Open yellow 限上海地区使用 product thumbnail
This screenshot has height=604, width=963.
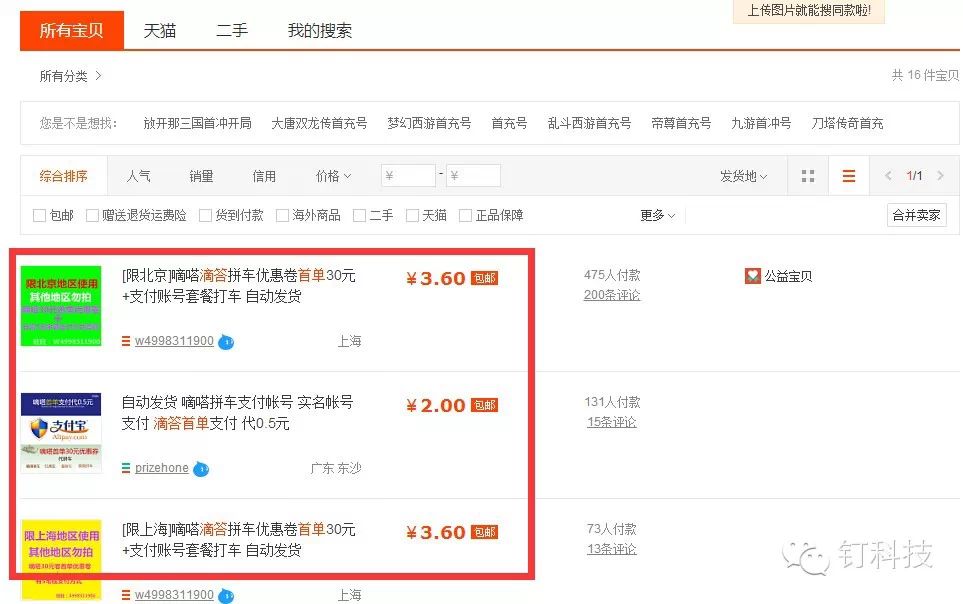61,560
